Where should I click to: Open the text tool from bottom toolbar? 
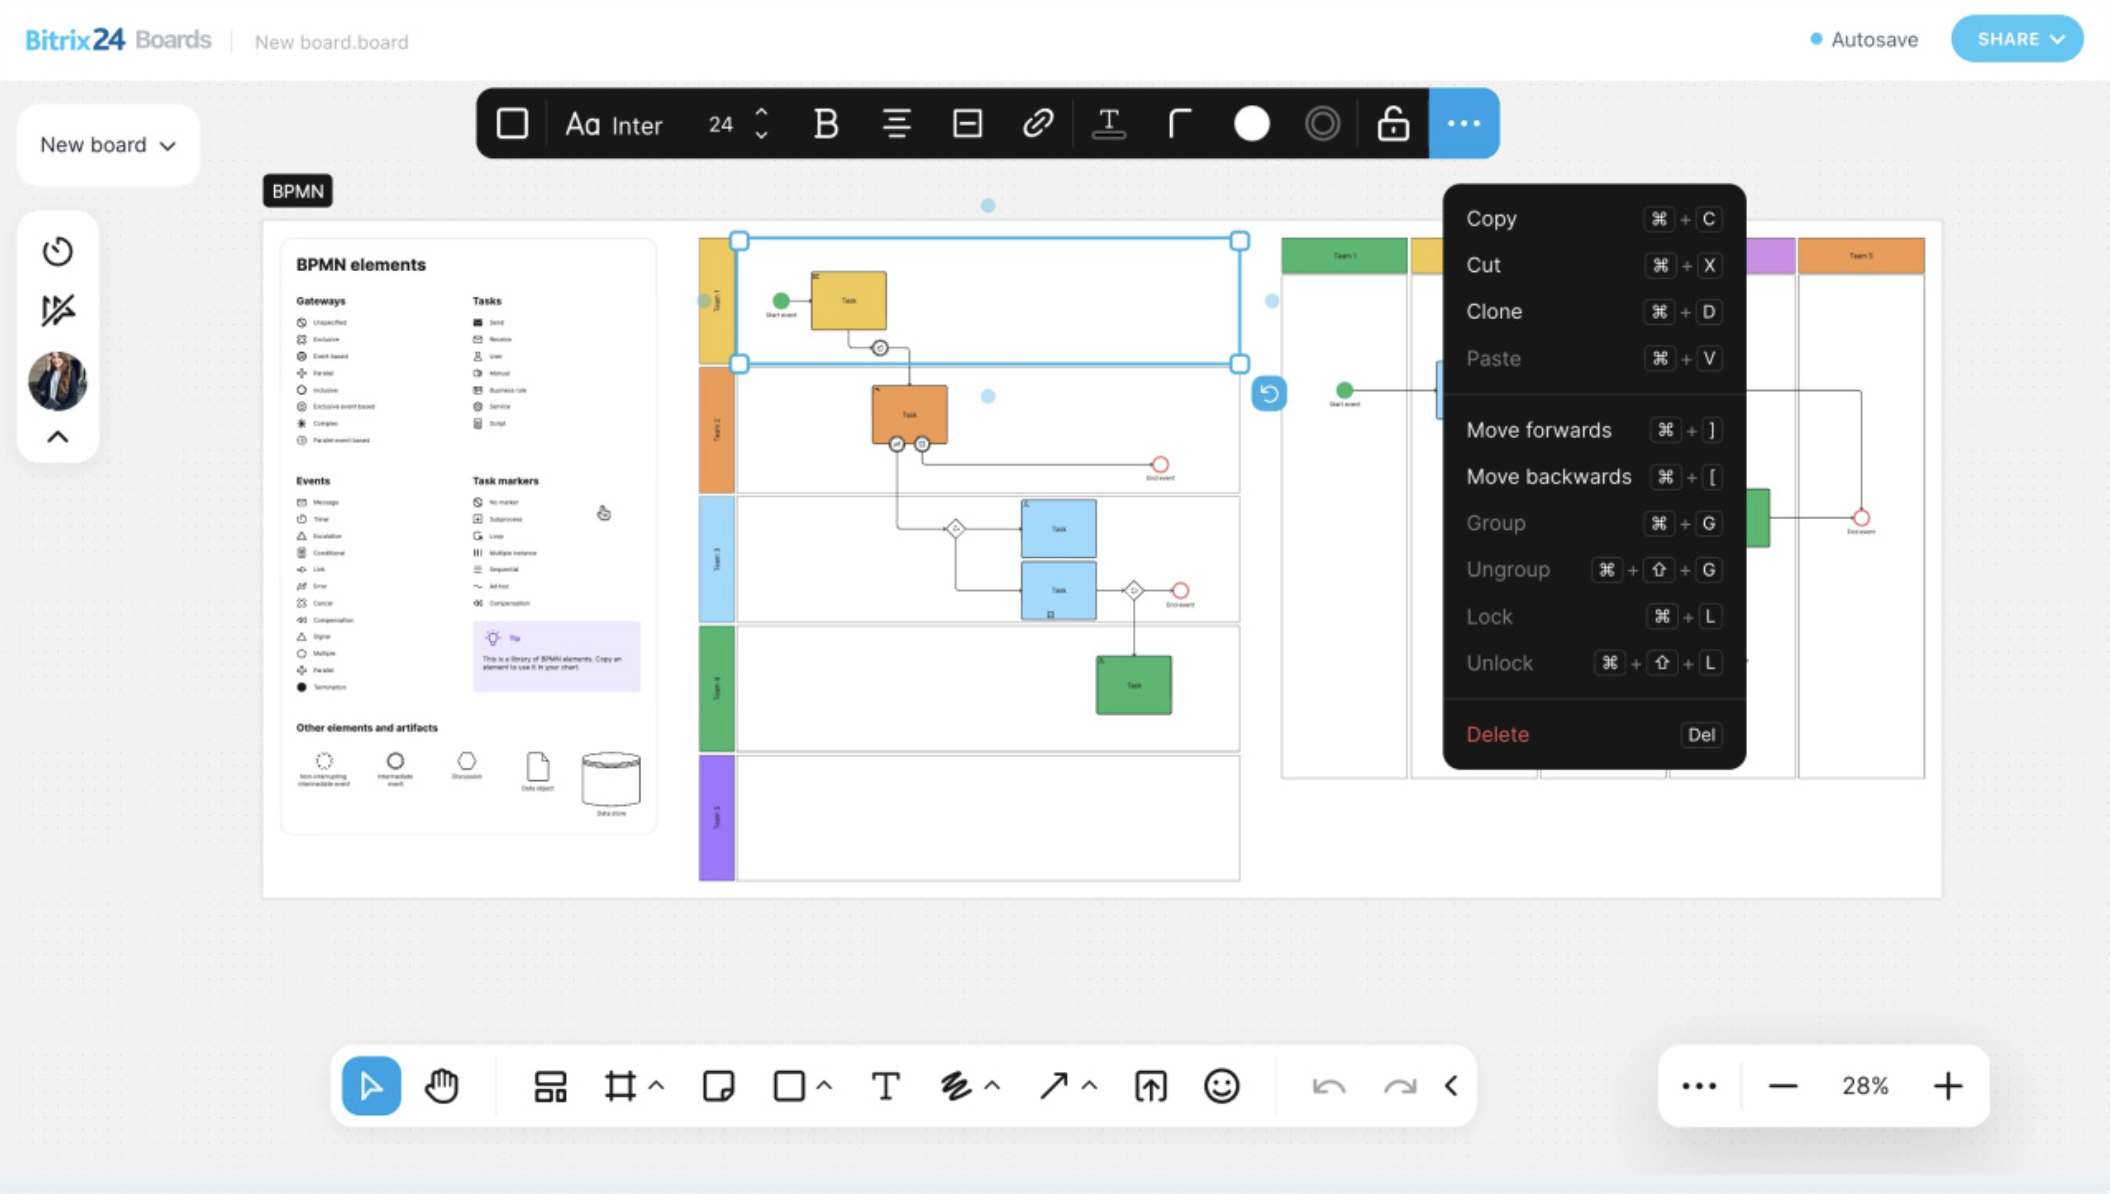pyautogui.click(x=885, y=1085)
